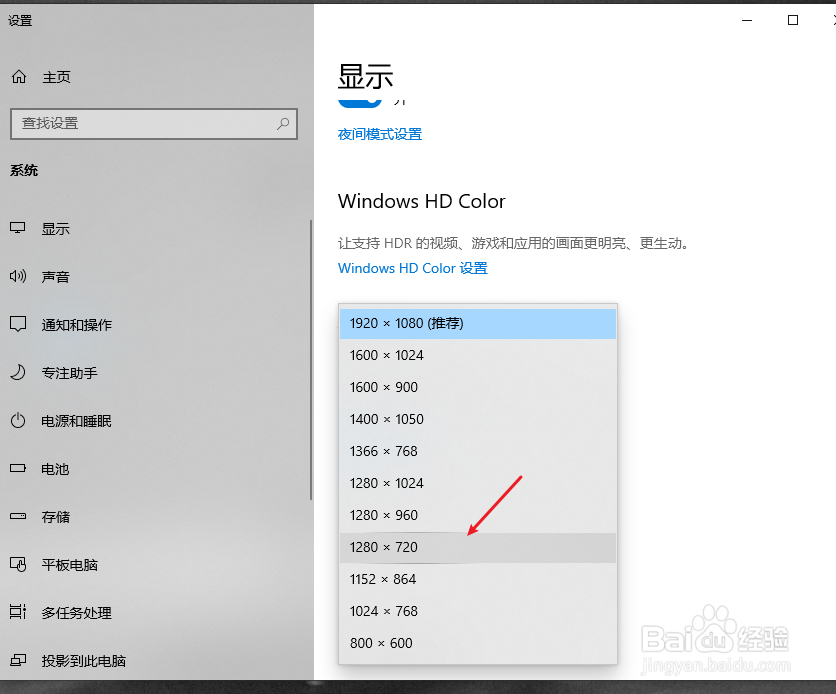This screenshot has width=836, height=694.
Task: Select 1366 × 768 resolution
Action: [x=478, y=451]
